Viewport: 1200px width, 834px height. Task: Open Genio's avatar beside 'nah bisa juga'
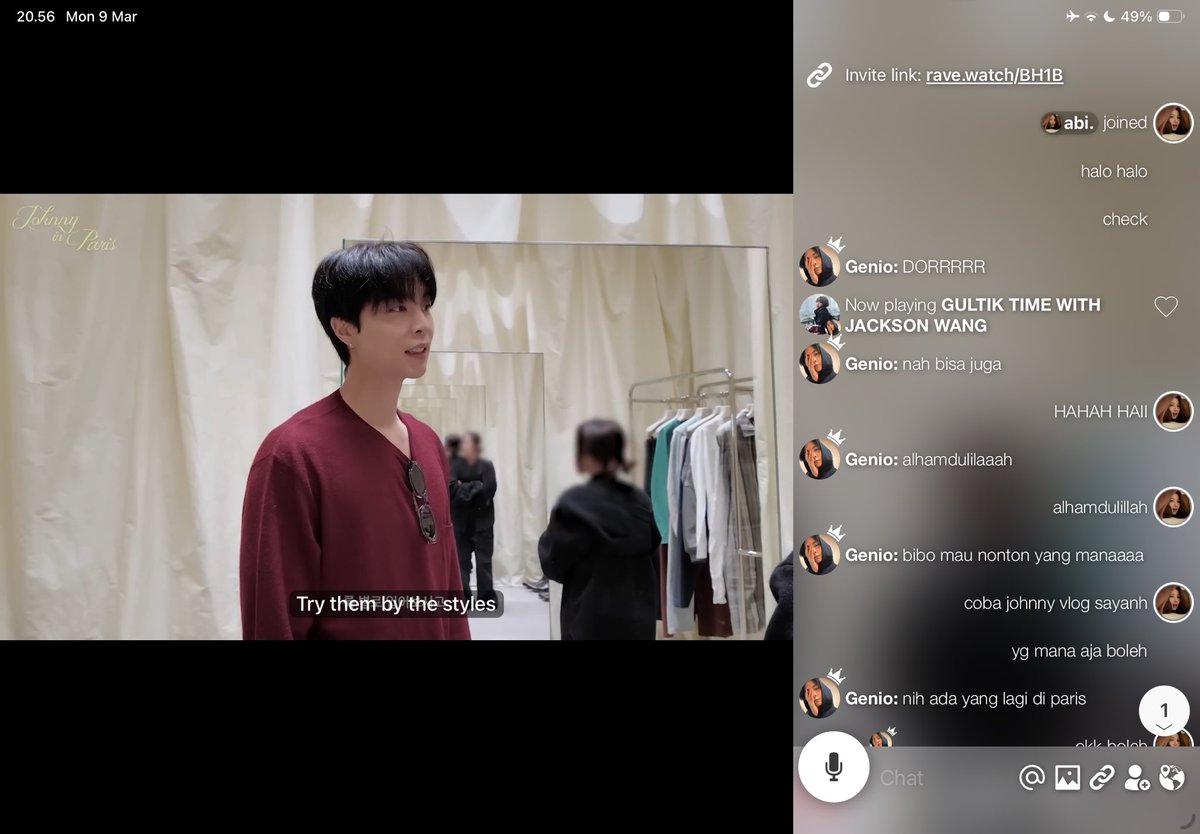[x=819, y=363]
